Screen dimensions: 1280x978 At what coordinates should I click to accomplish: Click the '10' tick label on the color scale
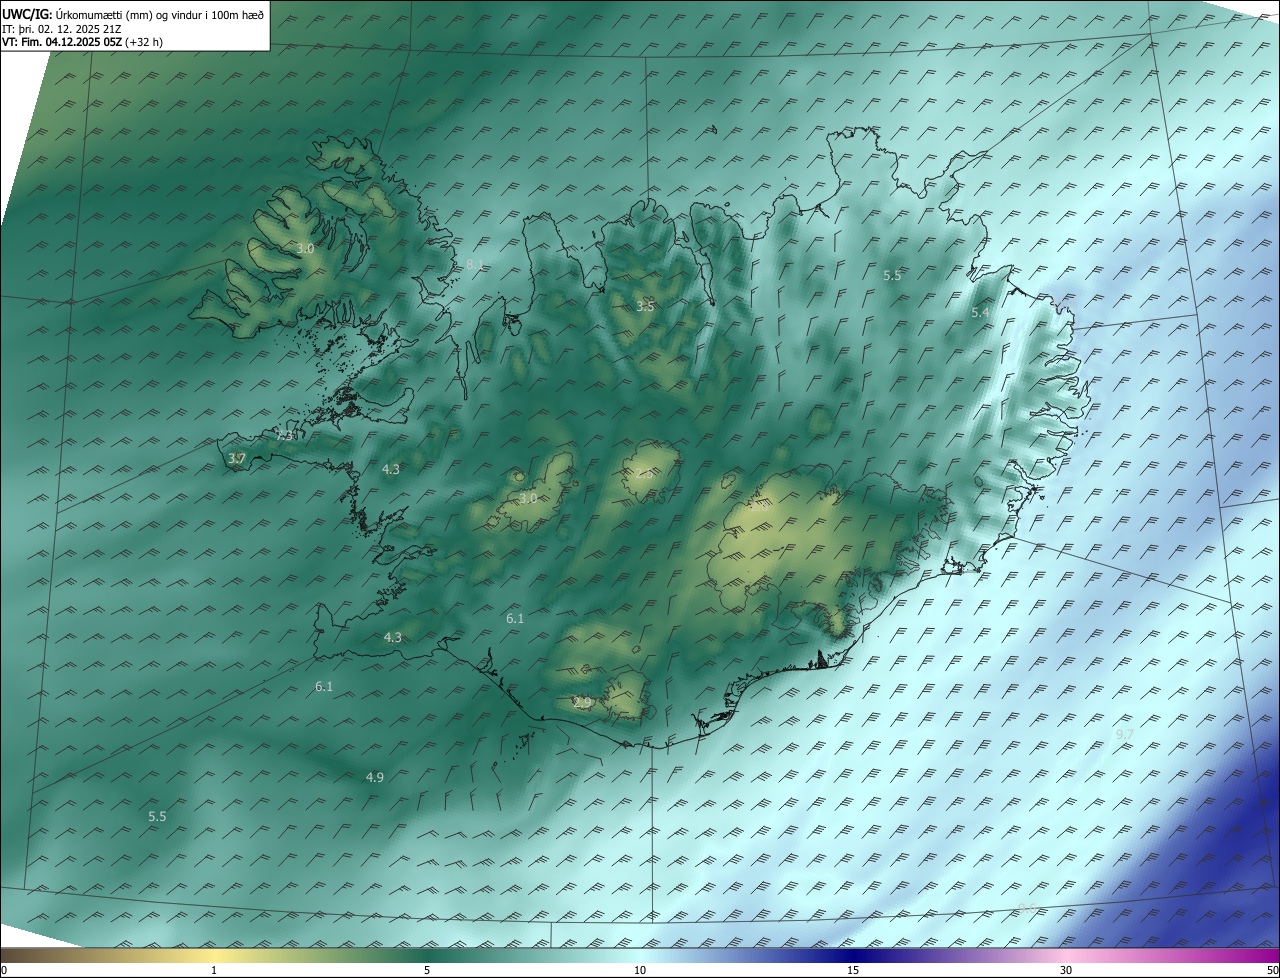point(640,971)
